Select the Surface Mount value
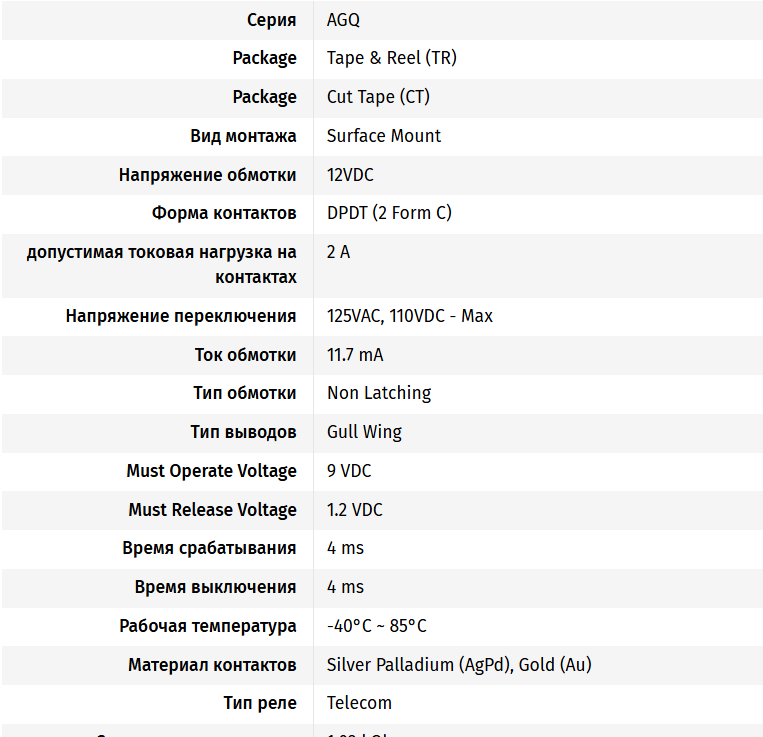 point(383,136)
